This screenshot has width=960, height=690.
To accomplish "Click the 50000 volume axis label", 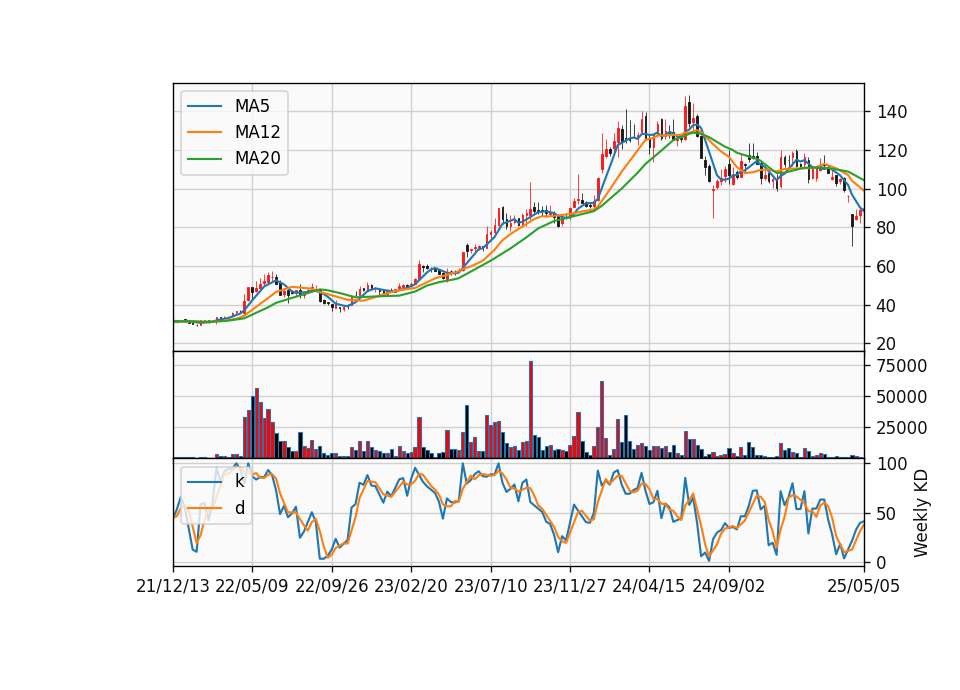I will [902, 397].
